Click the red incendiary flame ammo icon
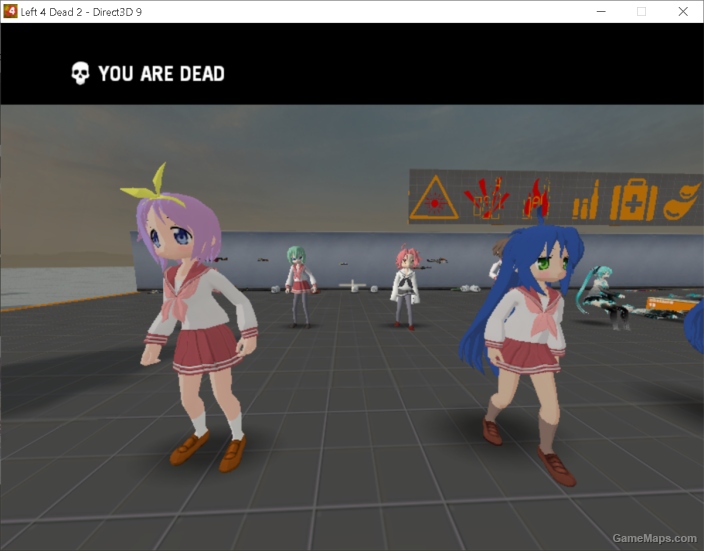This screenshot has height=551, width=704. tap(537, 198)
